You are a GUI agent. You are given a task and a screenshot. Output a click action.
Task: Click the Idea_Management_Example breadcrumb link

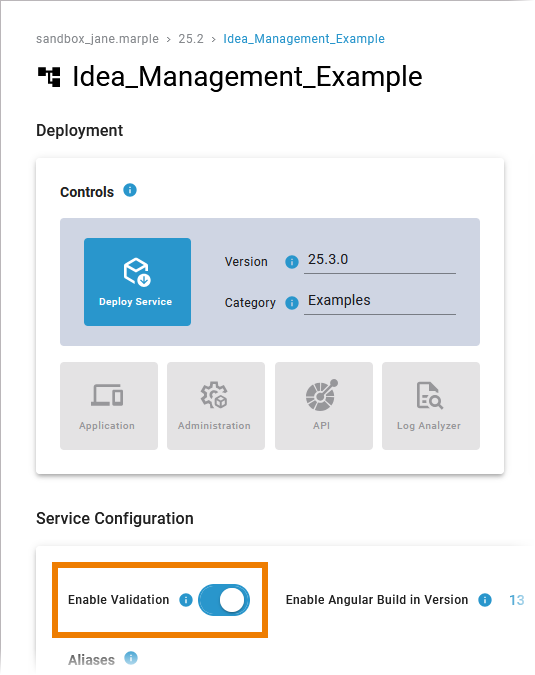tap(304, 39)
